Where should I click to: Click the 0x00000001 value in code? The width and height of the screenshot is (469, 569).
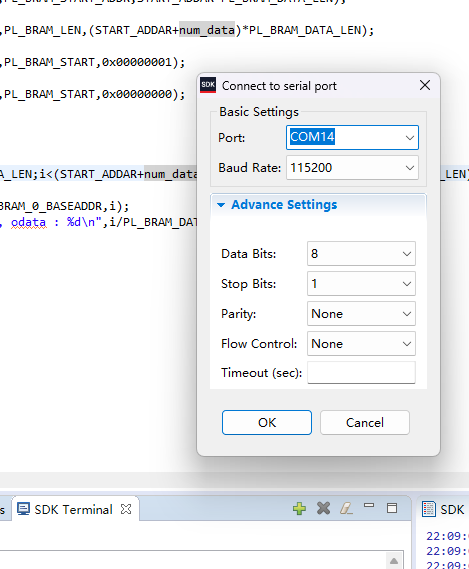[136, 62]
